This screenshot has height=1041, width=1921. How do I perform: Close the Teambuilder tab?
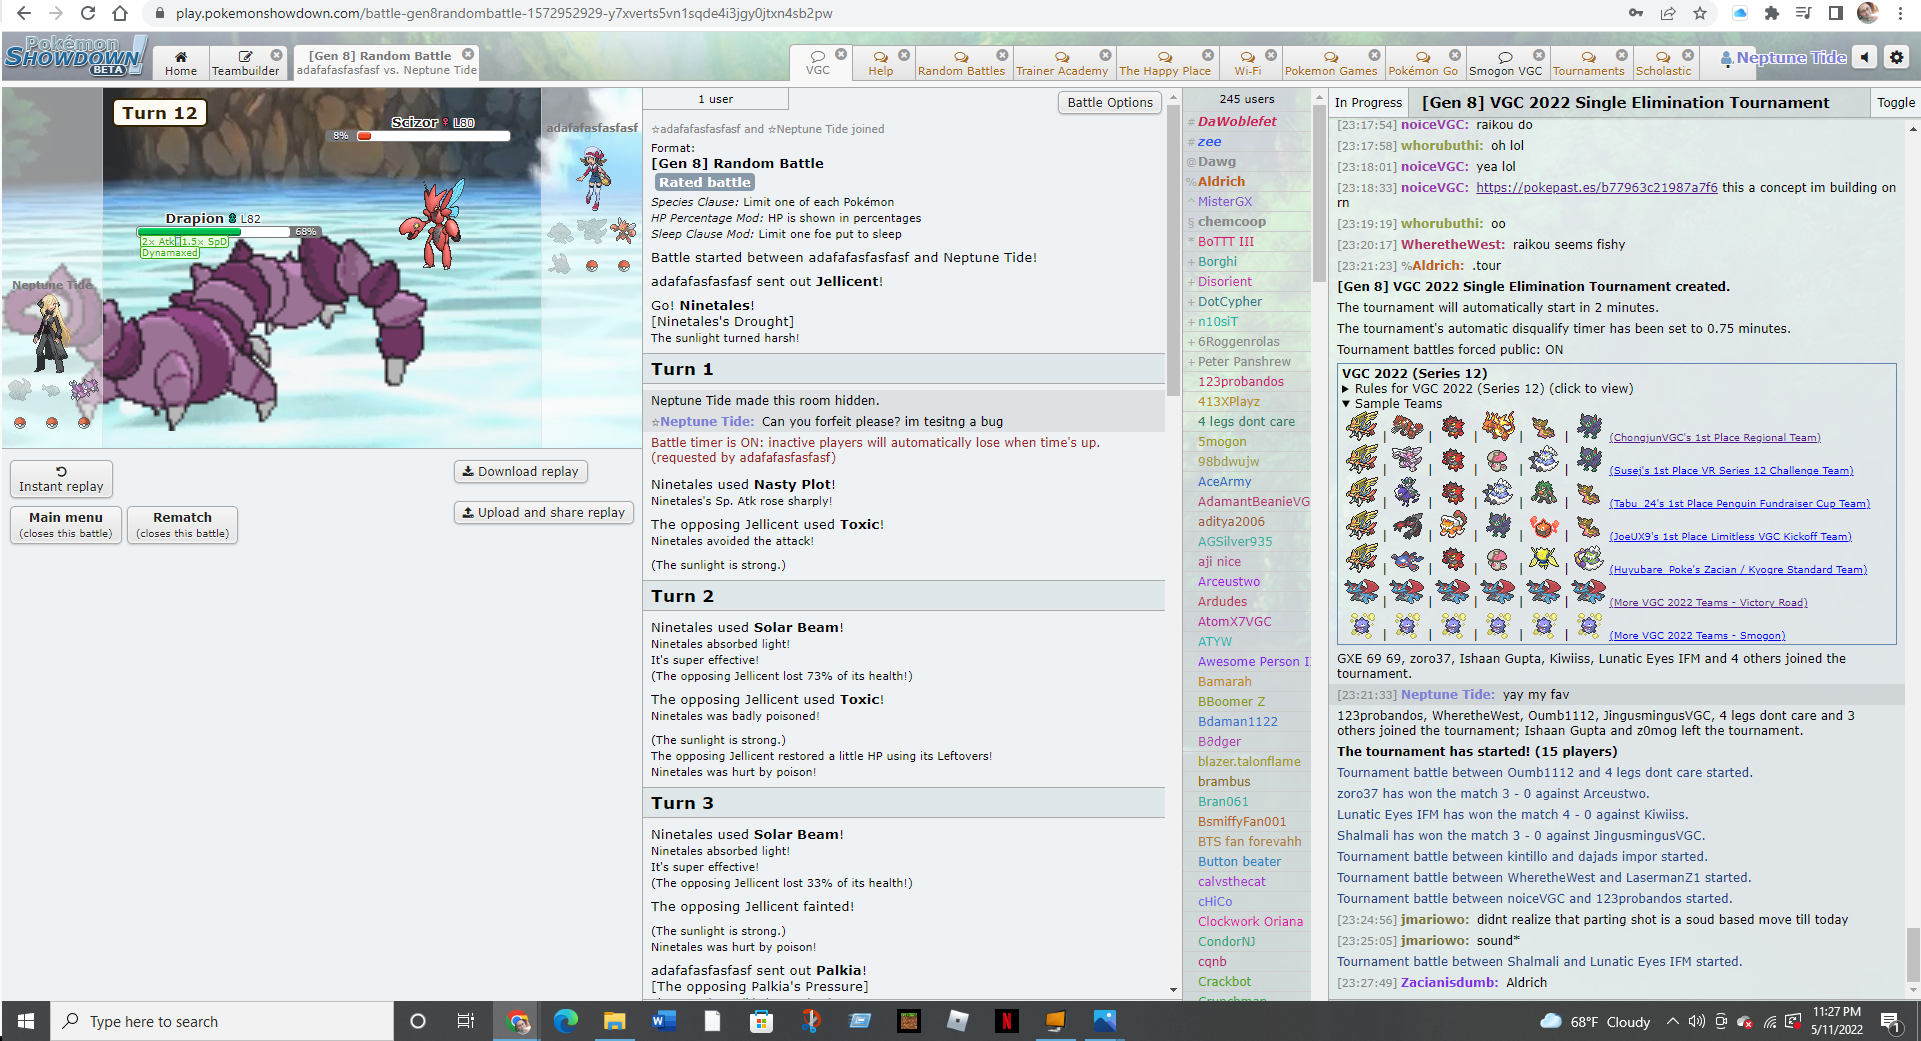tap(277, 55)
